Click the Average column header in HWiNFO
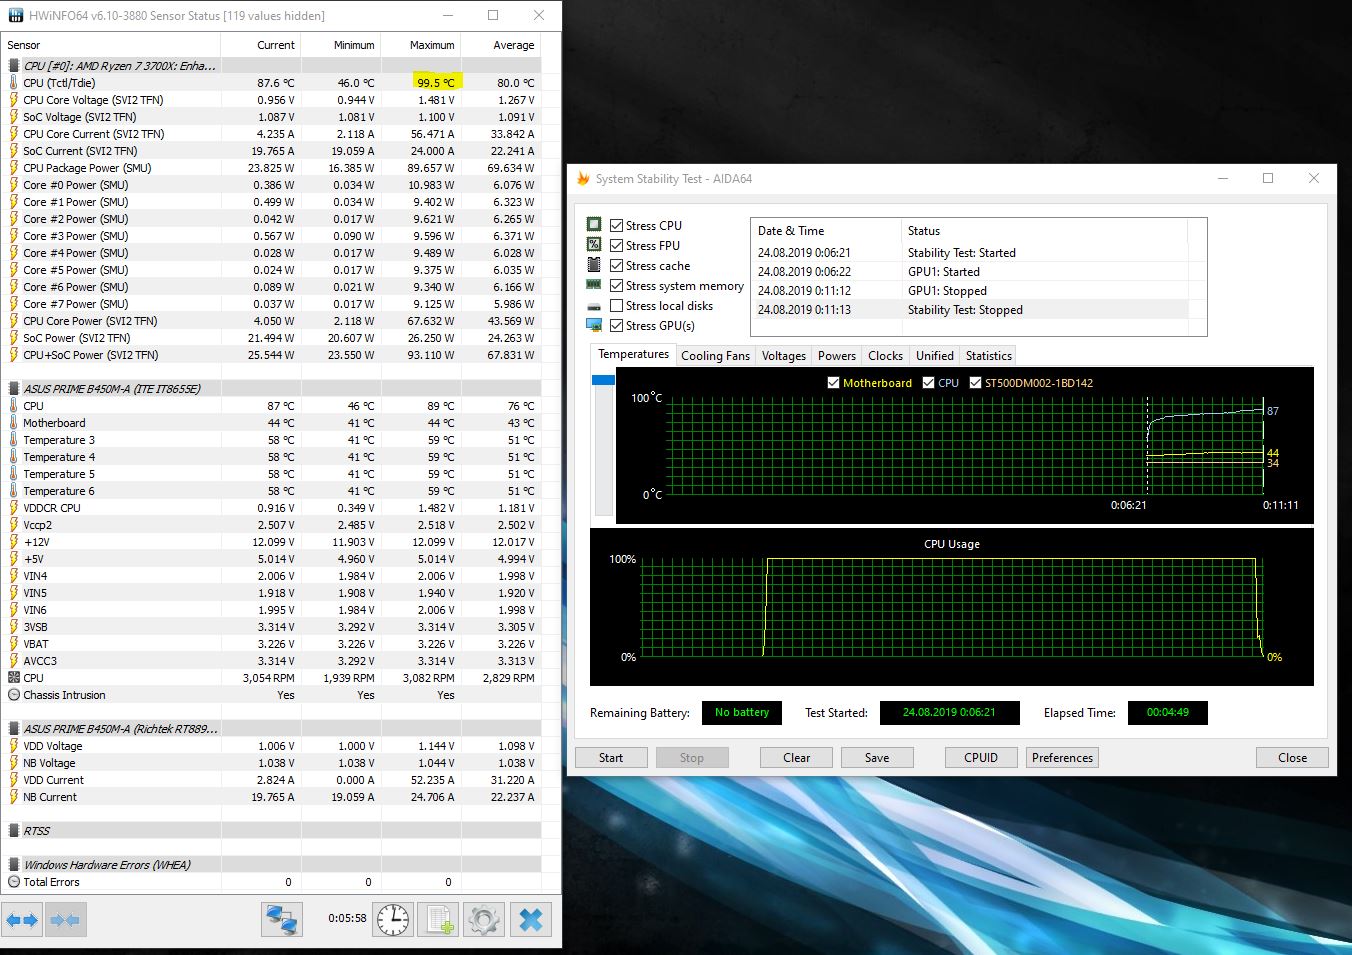Viewport: 1352px width, 955px height. click(x=501, y=45)
